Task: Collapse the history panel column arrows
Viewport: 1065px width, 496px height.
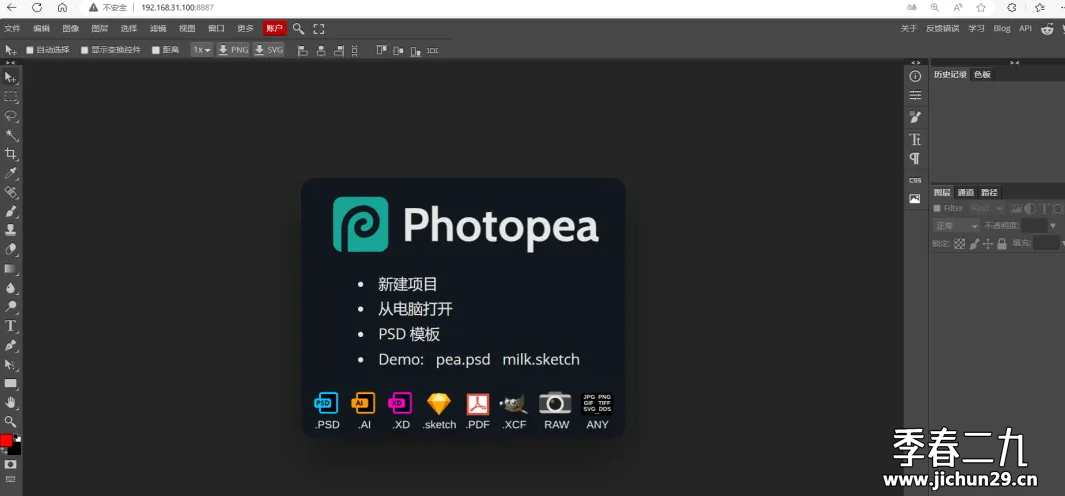Action: (x=1014, y=63)
